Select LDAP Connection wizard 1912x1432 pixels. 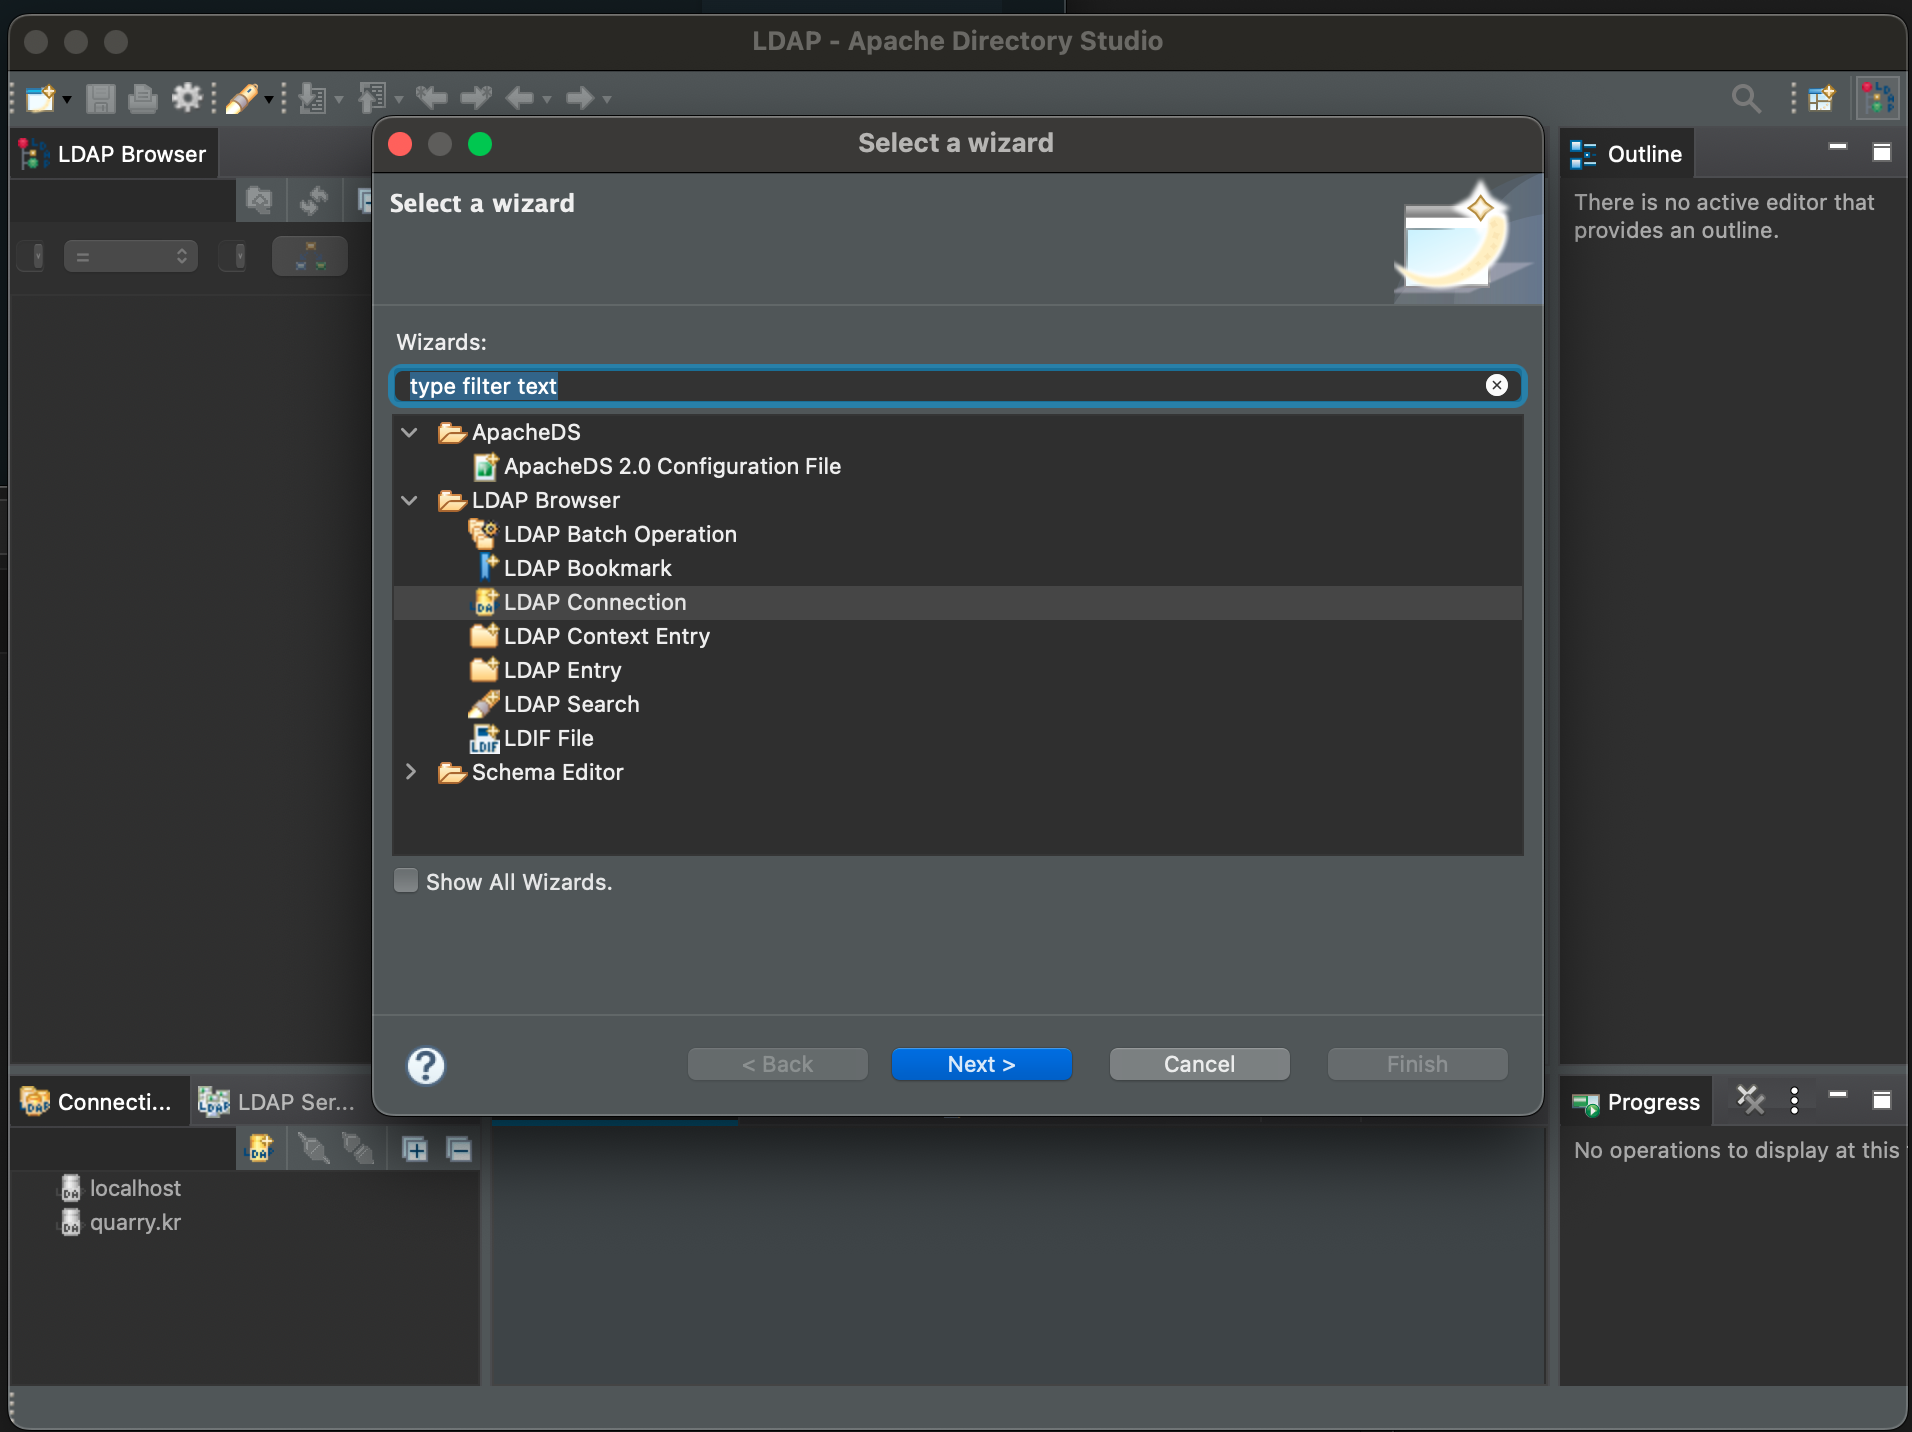958,602
